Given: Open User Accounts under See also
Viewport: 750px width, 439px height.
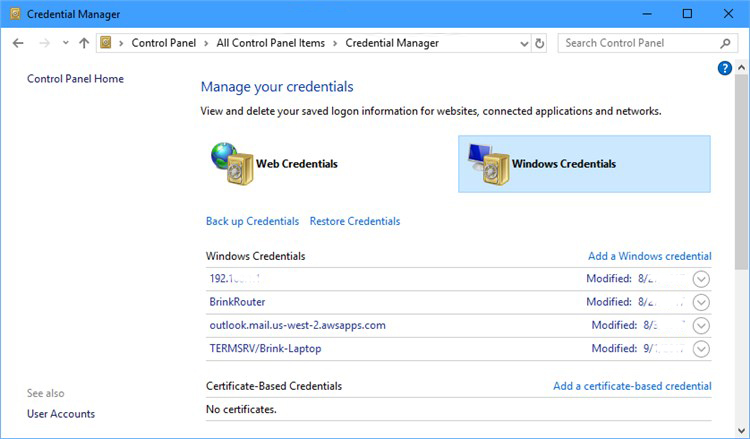Looking at the screenshot, I should click(61, 414).
